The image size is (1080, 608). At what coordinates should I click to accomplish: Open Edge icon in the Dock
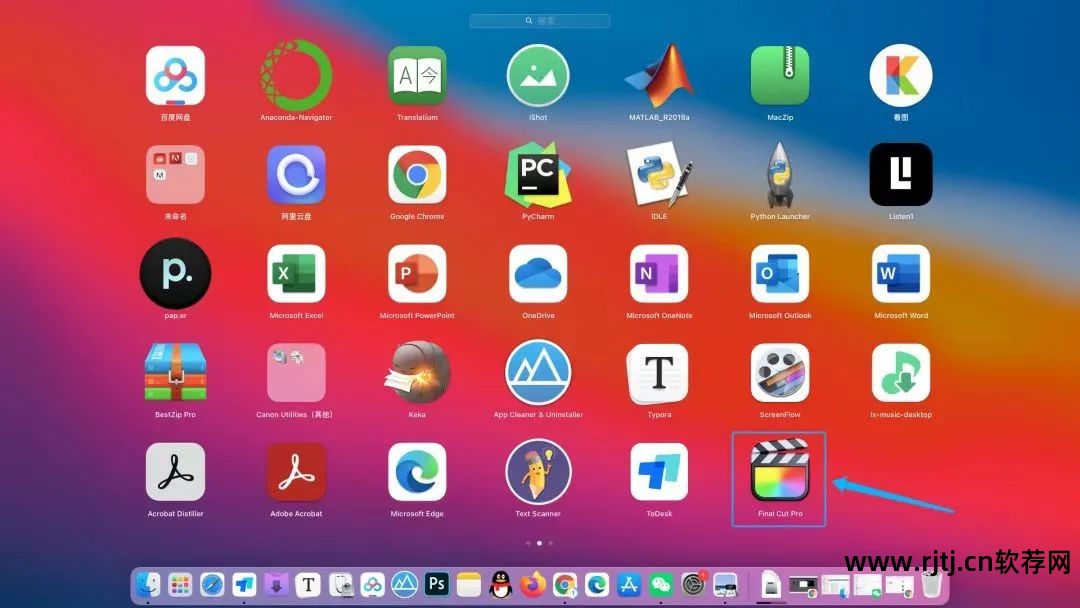[x=597, y=585]
